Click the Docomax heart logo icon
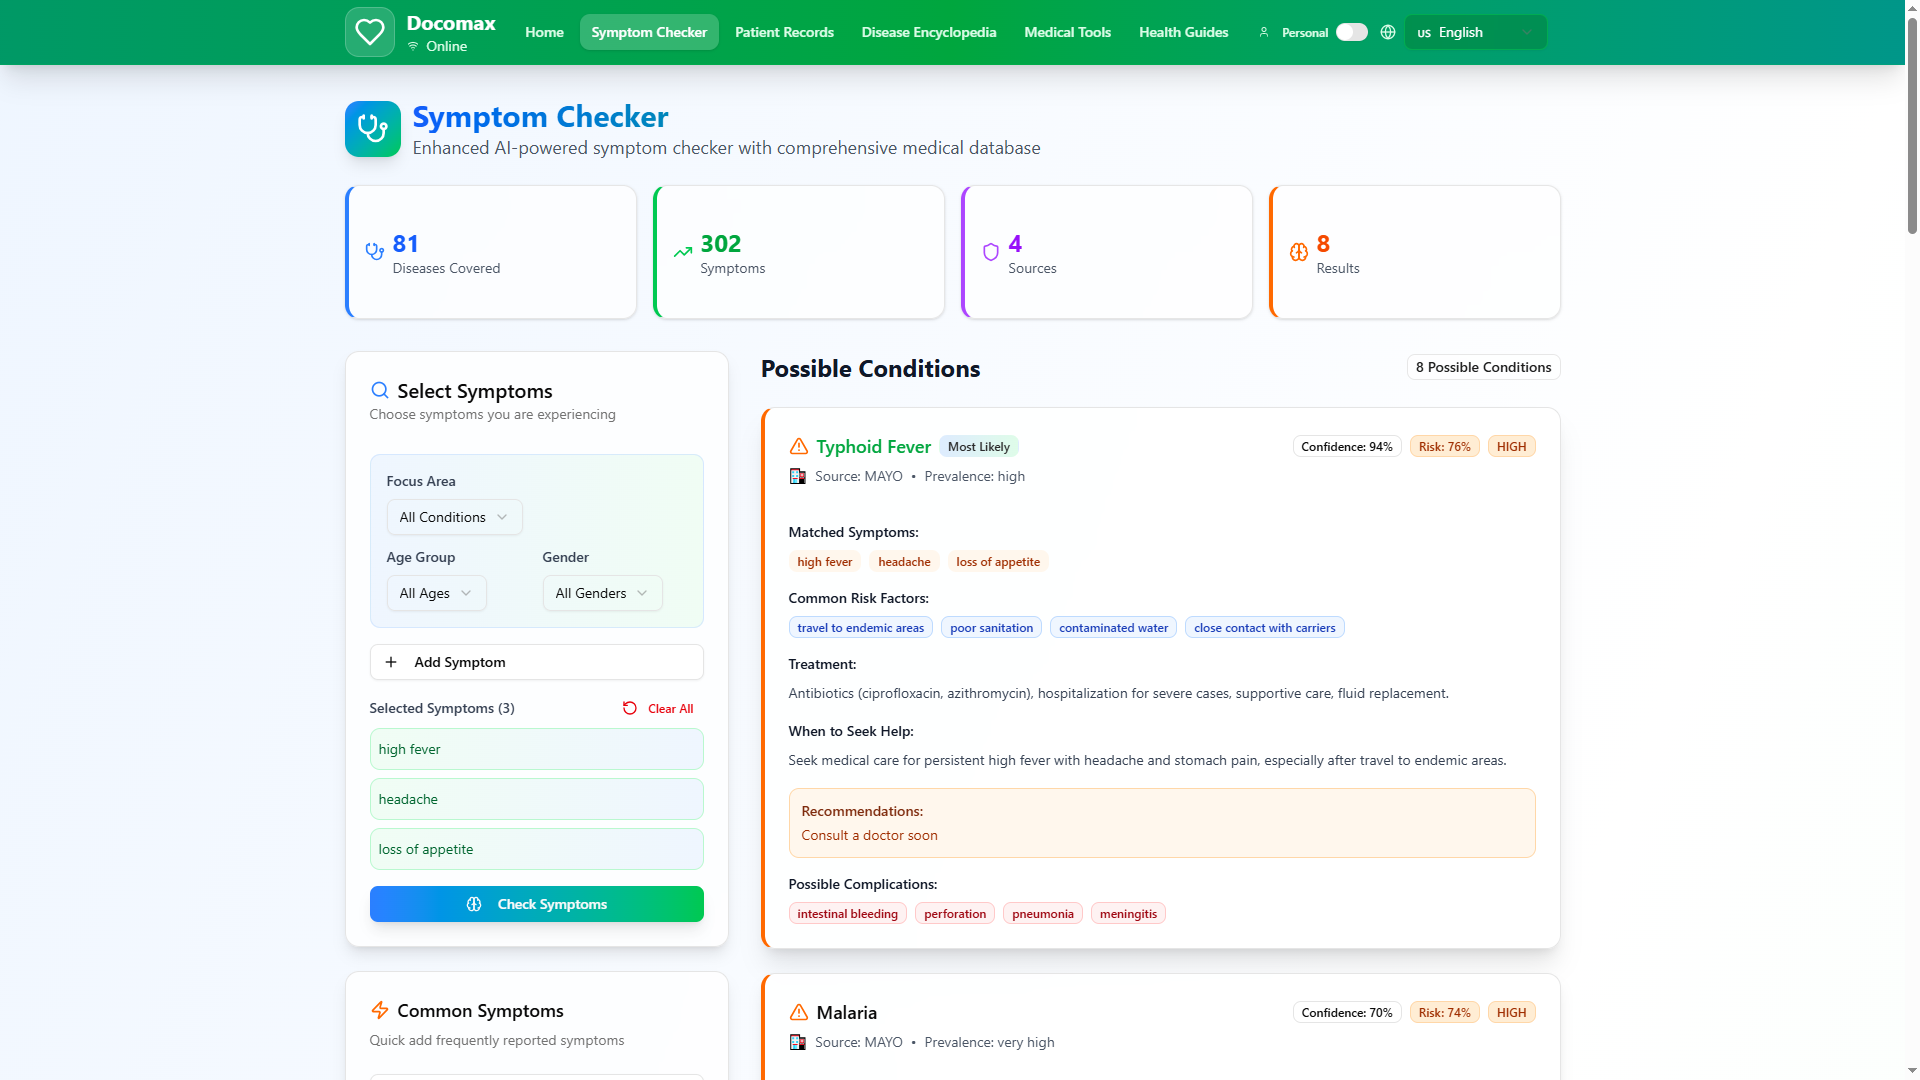 coord(369,32)
